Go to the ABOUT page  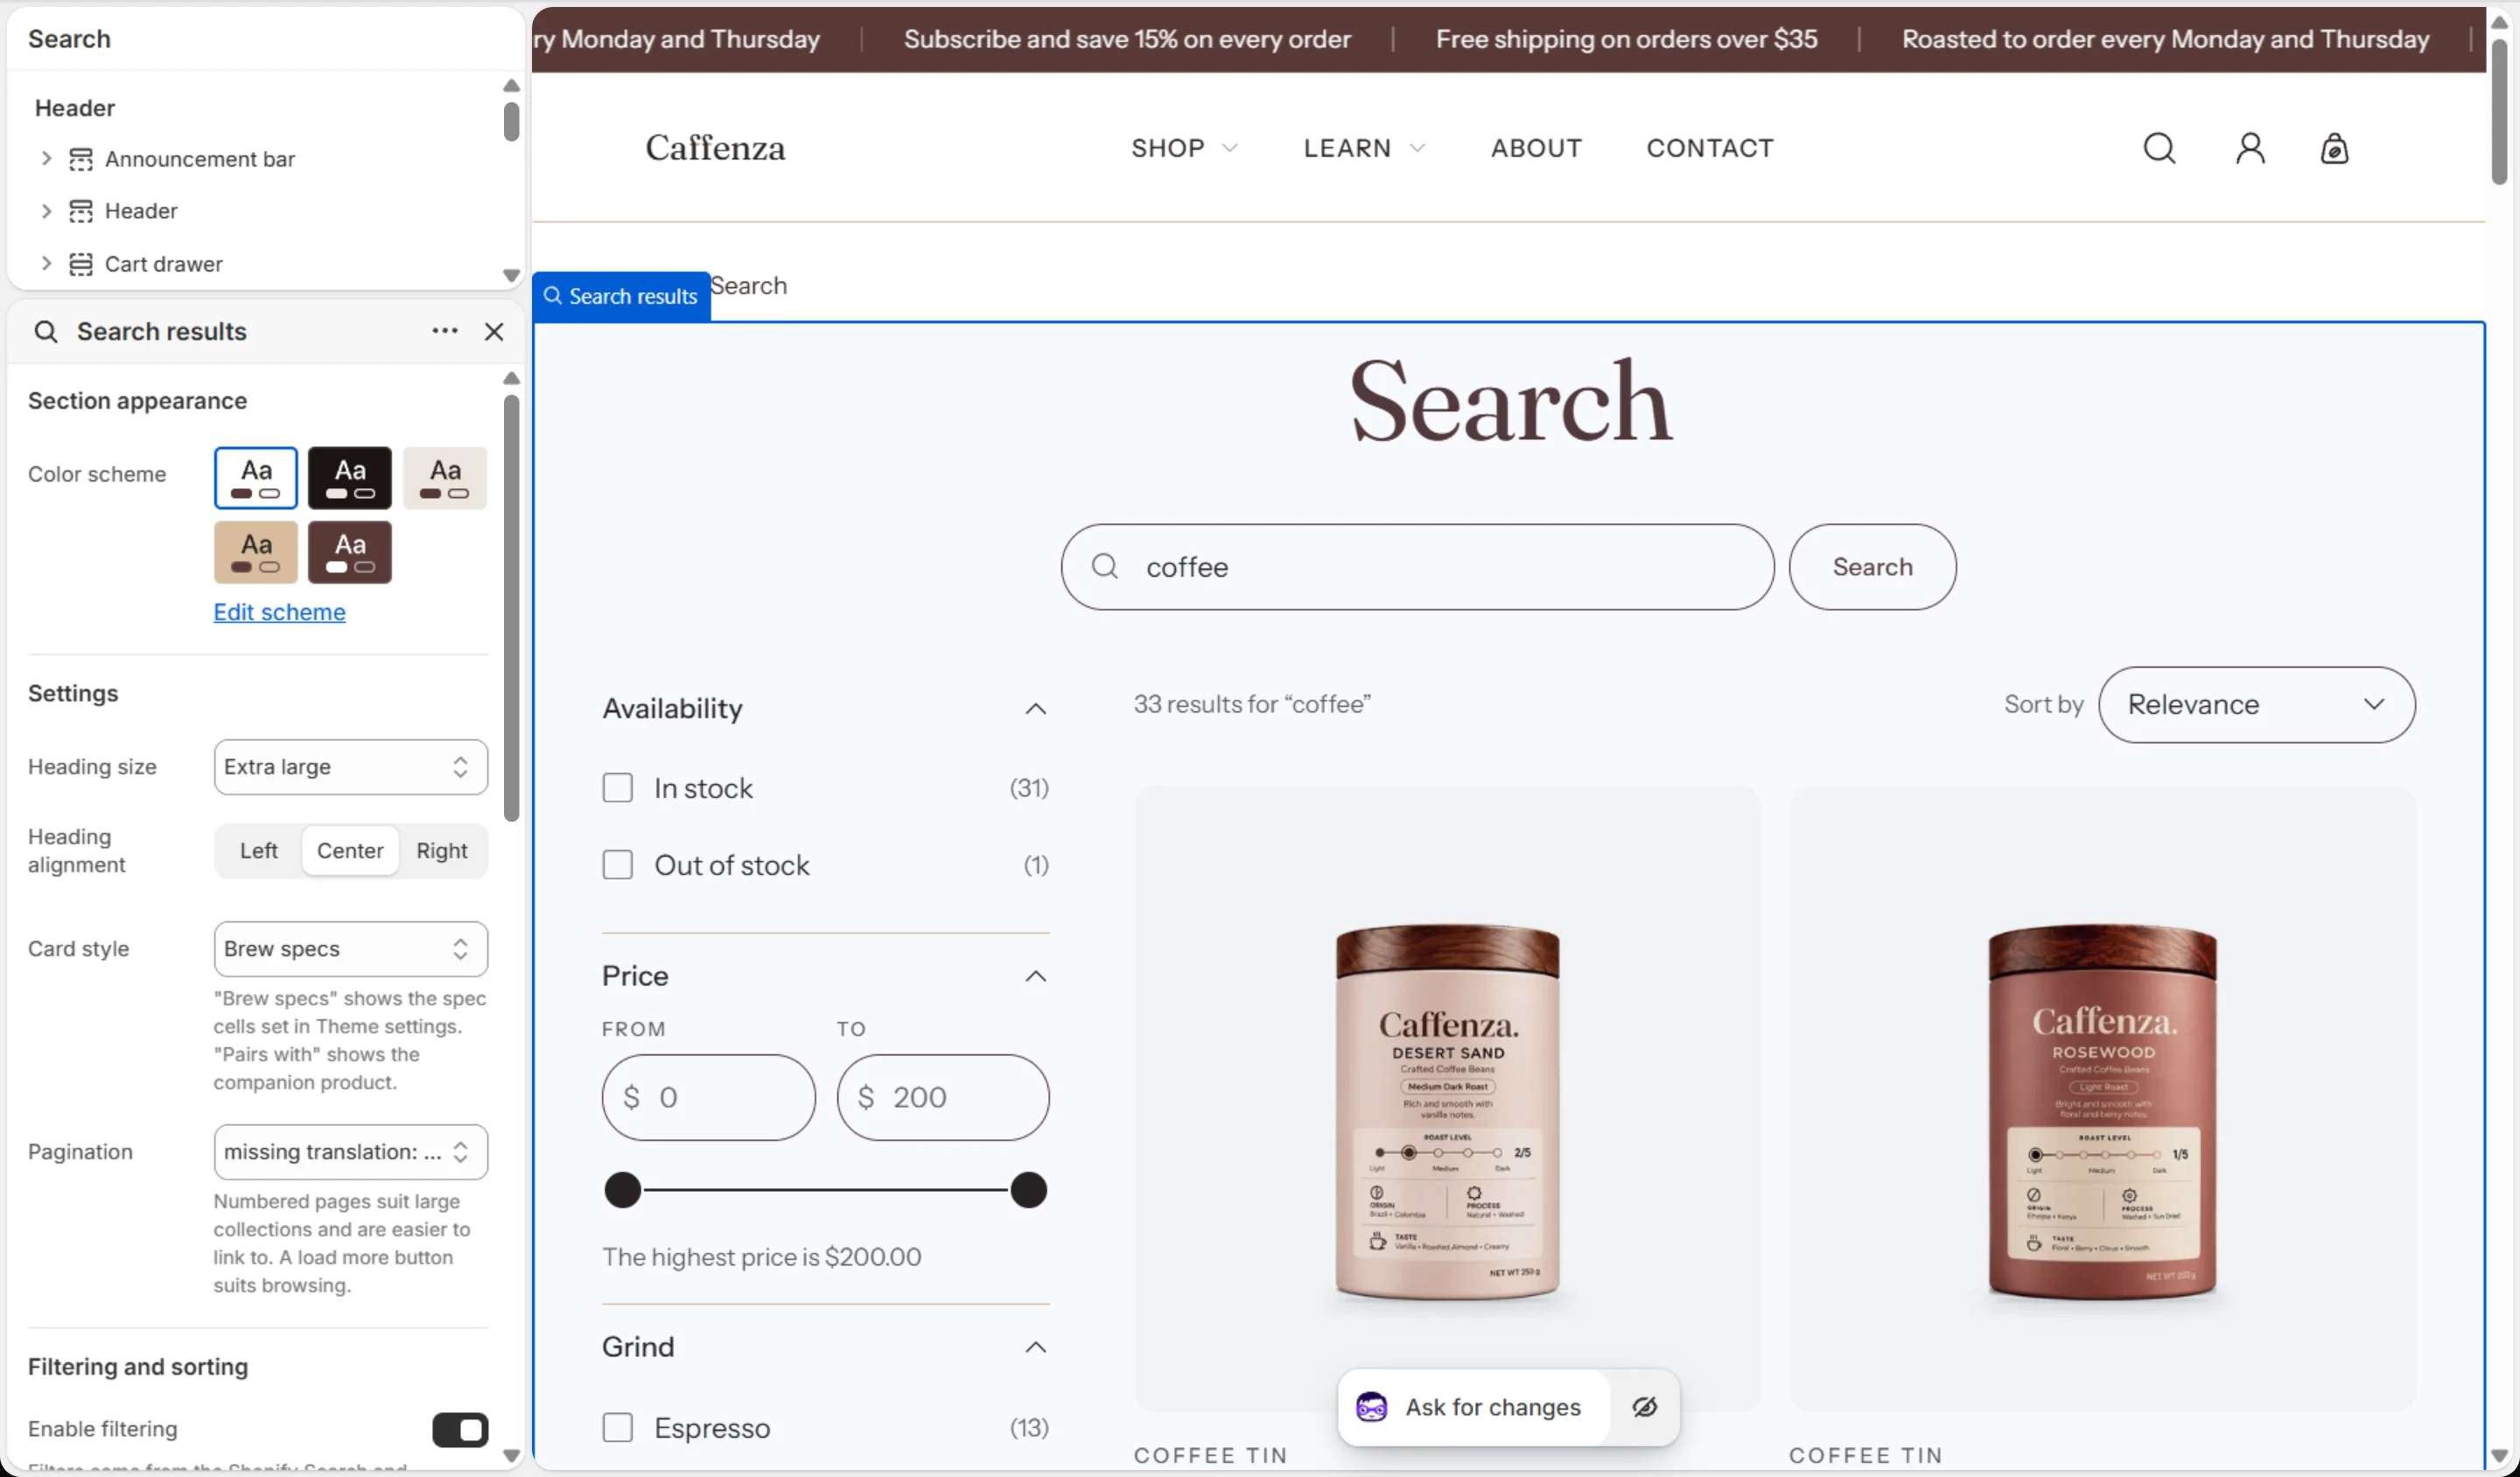tap(1537, 148)
